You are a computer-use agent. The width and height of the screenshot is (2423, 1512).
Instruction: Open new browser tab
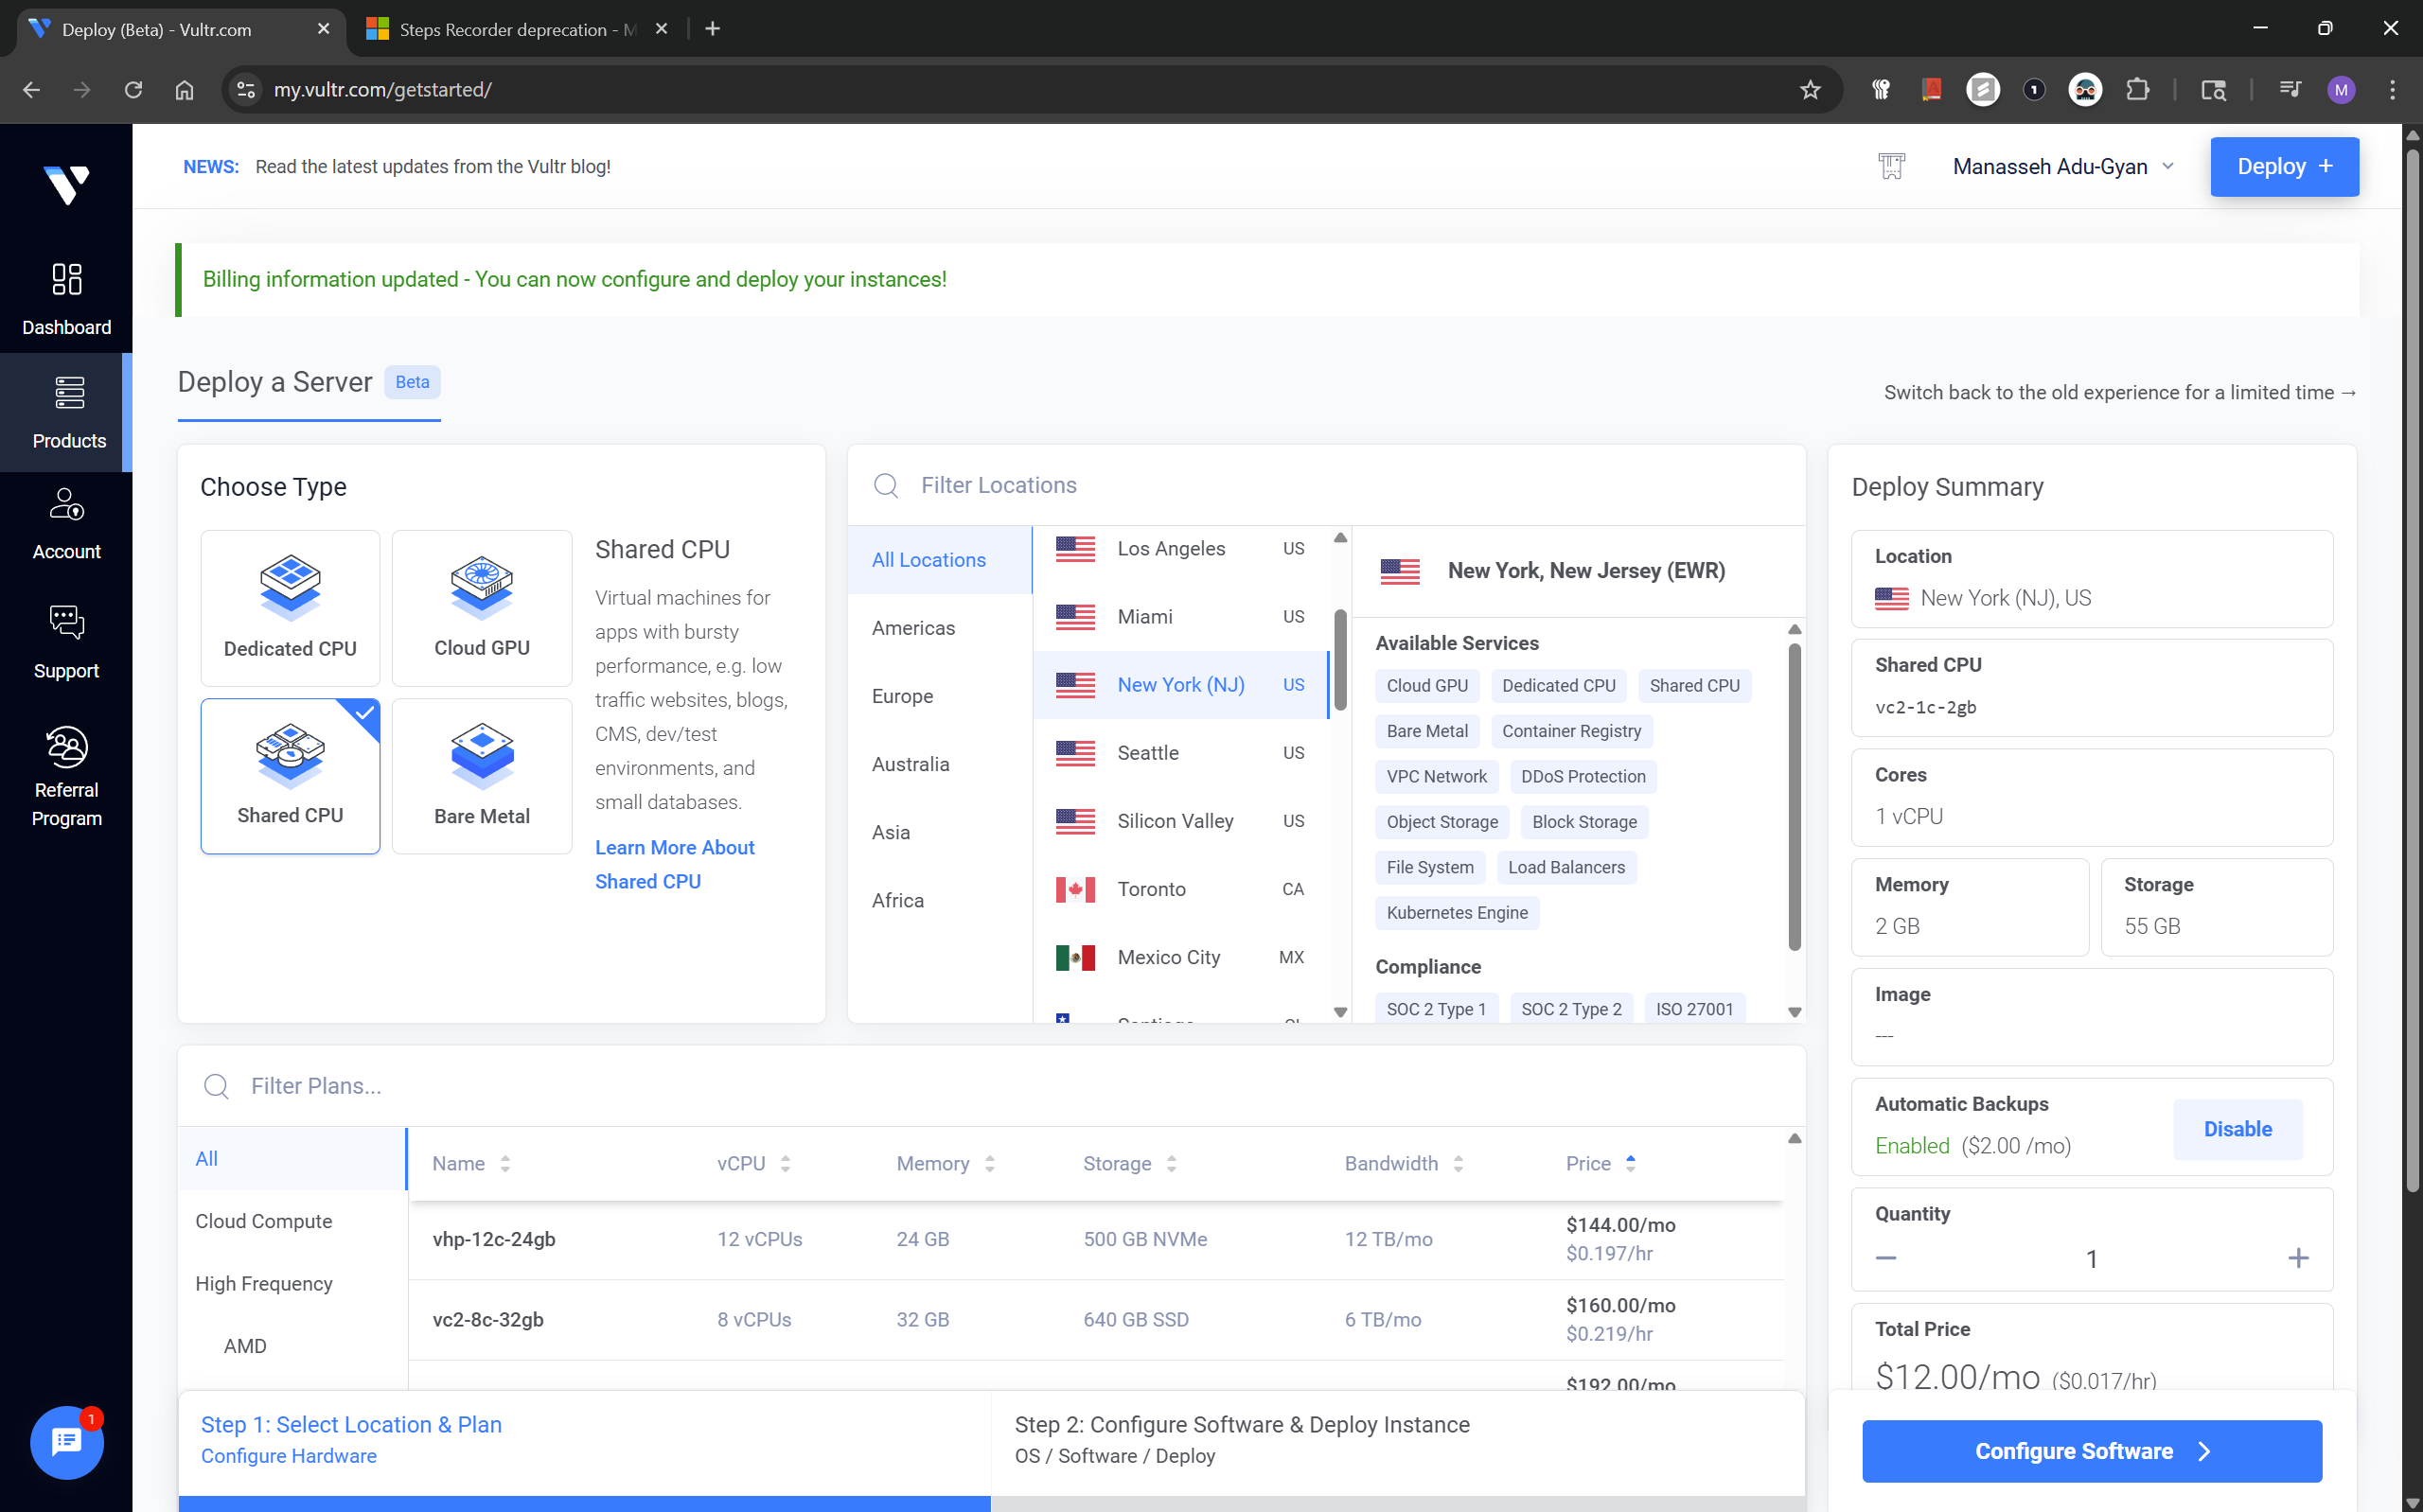coord(712,29)
